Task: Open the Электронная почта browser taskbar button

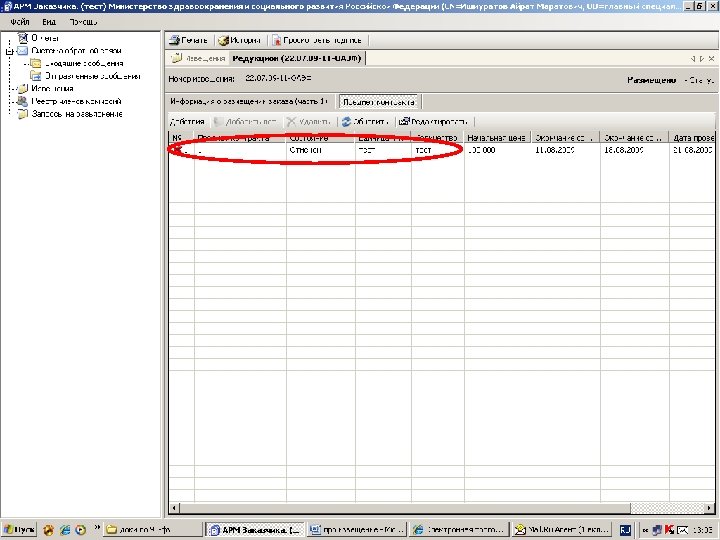Action: (x=460, y=530)
